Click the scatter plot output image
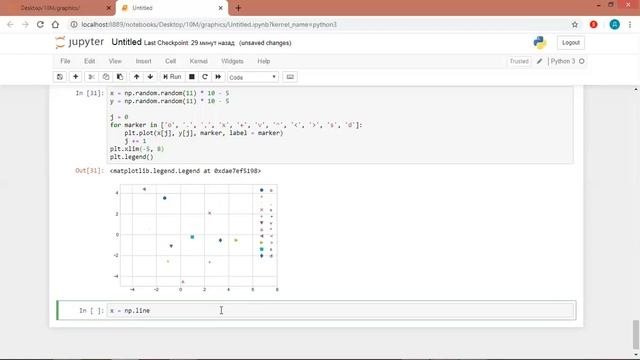This screenshot has width=640, height=360. pyautogui.click(x=195, y=238)
